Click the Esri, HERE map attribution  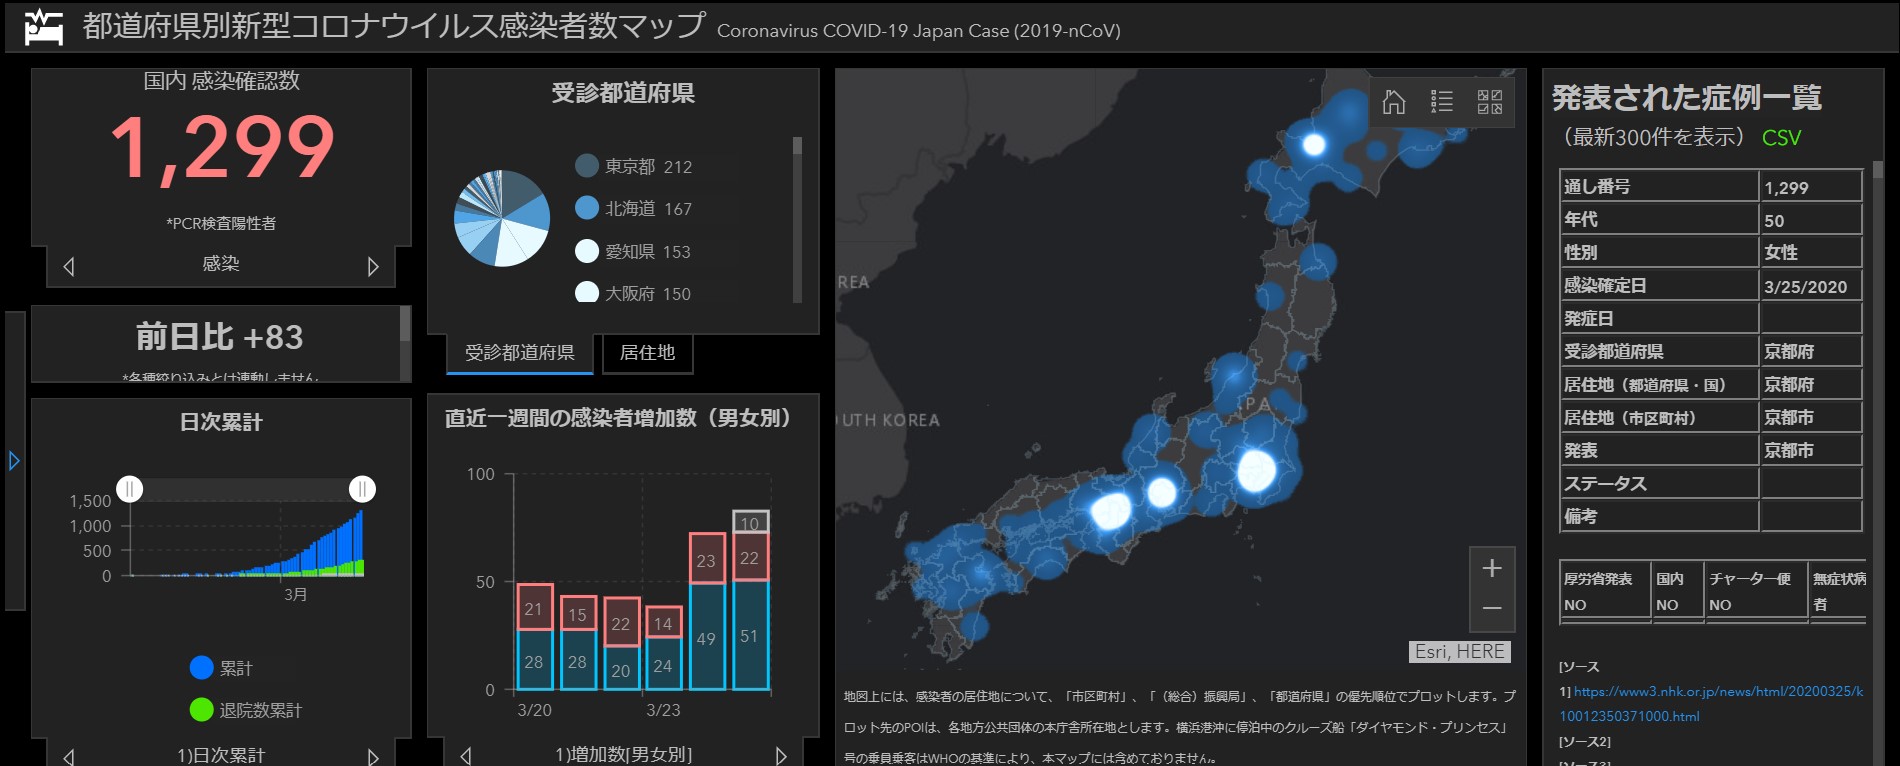pos(1460,652)
